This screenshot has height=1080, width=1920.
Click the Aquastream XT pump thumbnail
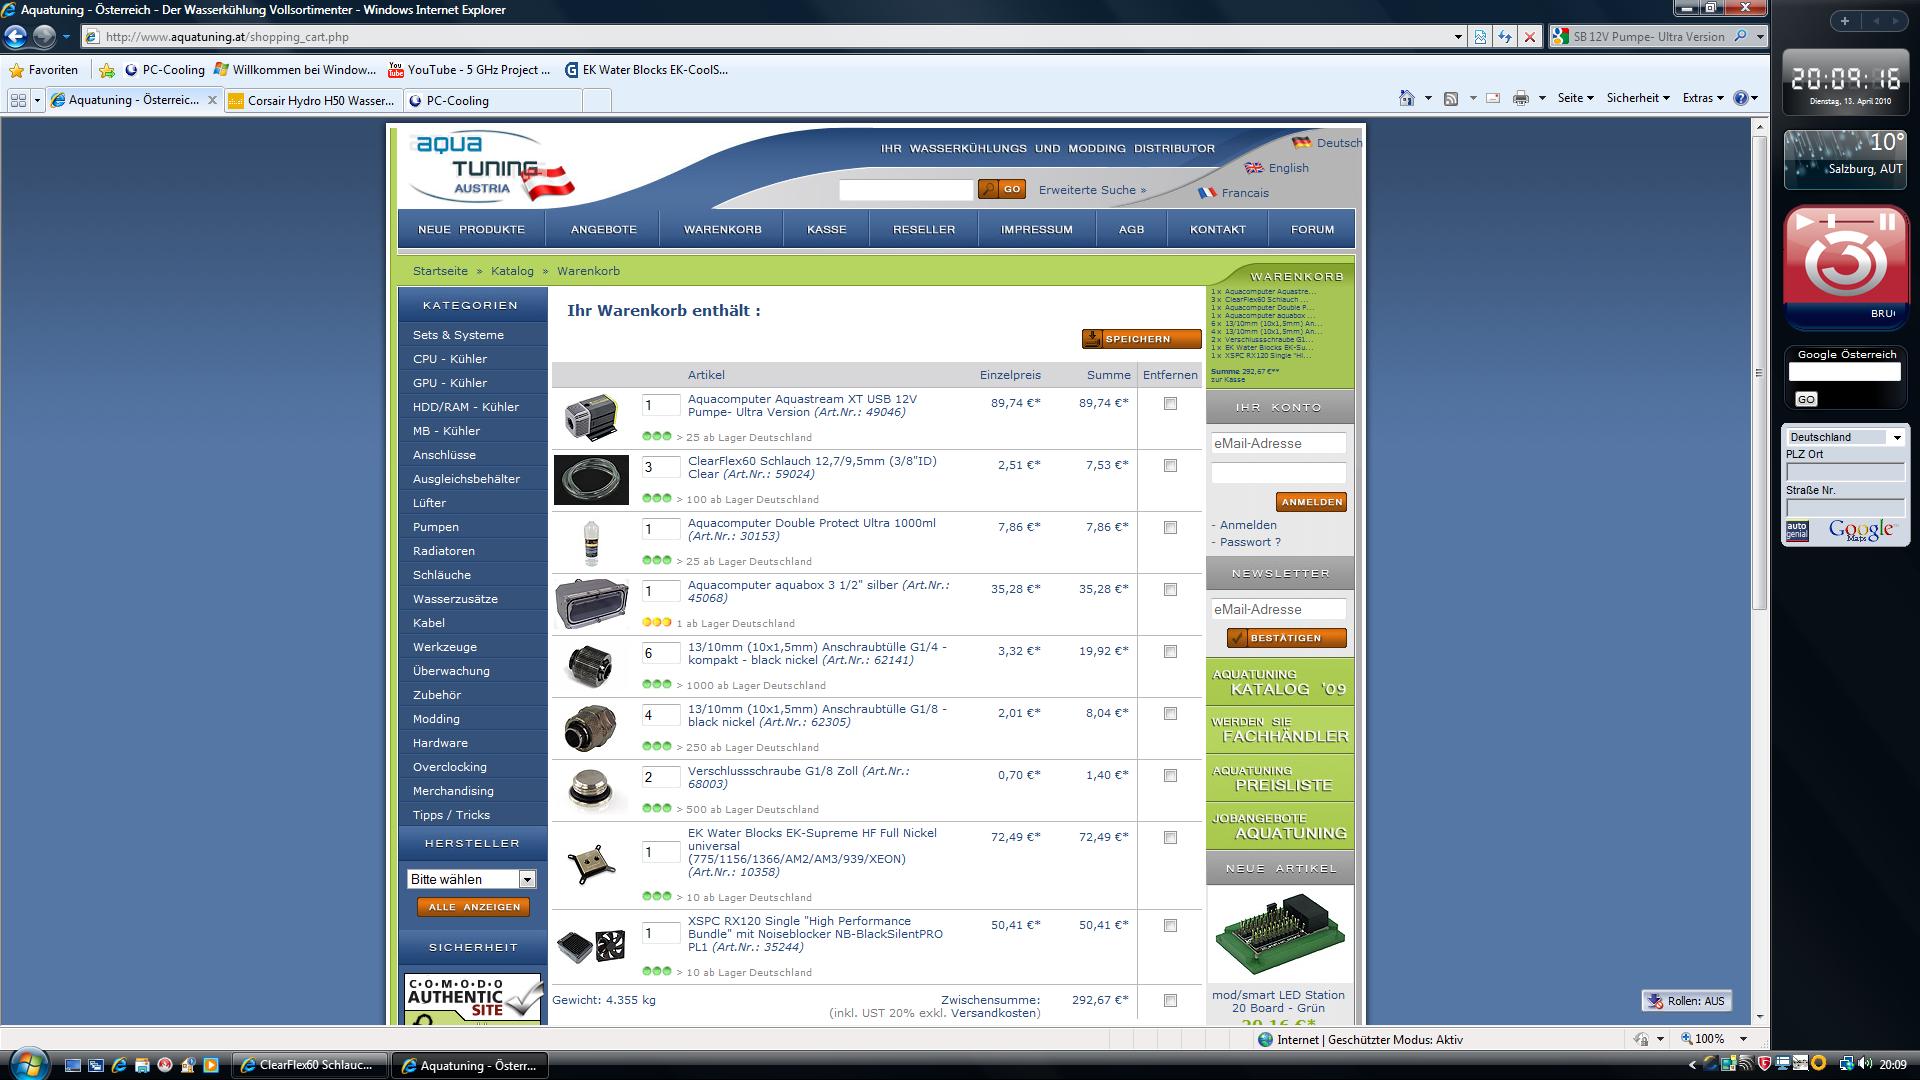590,416
